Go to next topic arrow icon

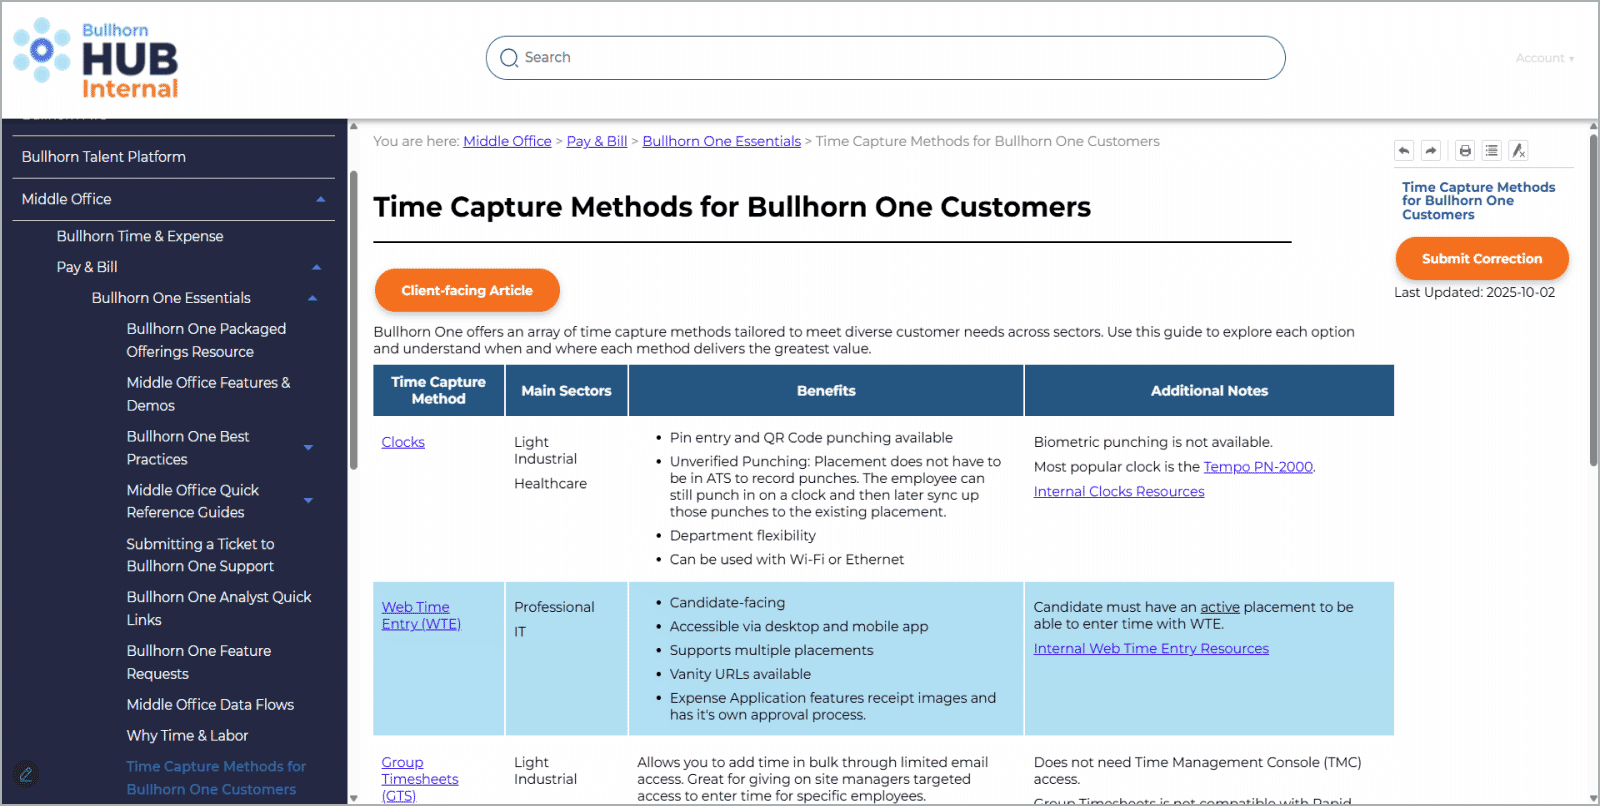click(1431, 150)
